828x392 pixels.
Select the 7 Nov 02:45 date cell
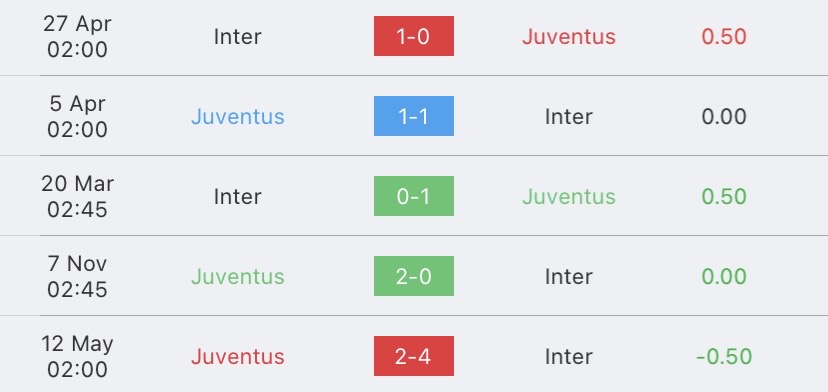point(77,276)
